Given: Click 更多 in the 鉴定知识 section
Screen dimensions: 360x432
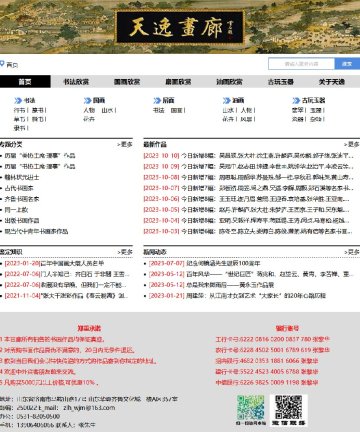Looking at the screenshot, I should tap(125, 252).
